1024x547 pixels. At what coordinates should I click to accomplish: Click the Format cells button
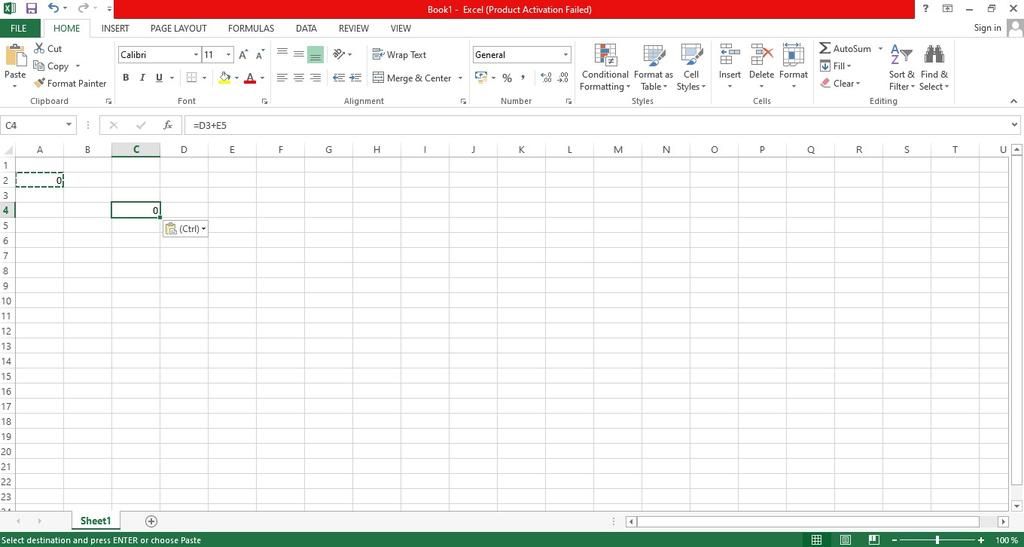point(793,68)
